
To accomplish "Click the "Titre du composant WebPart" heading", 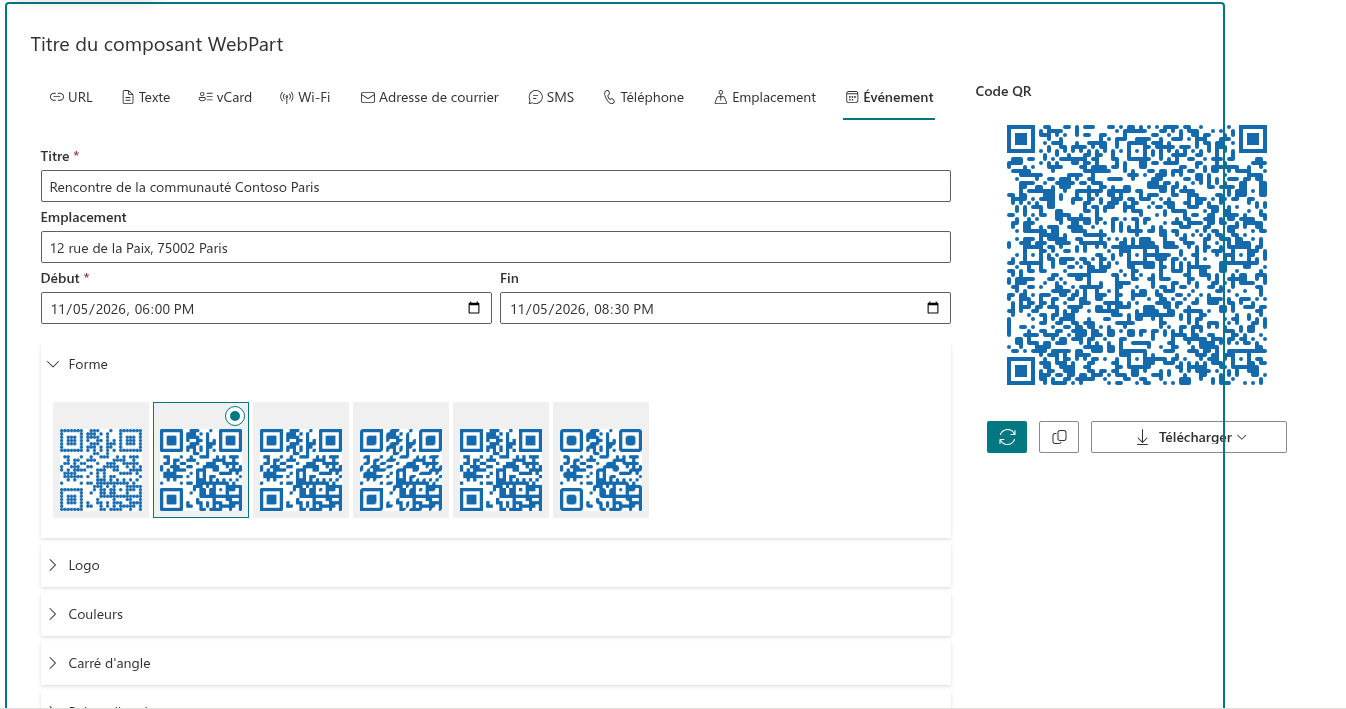I will (157, 44).
